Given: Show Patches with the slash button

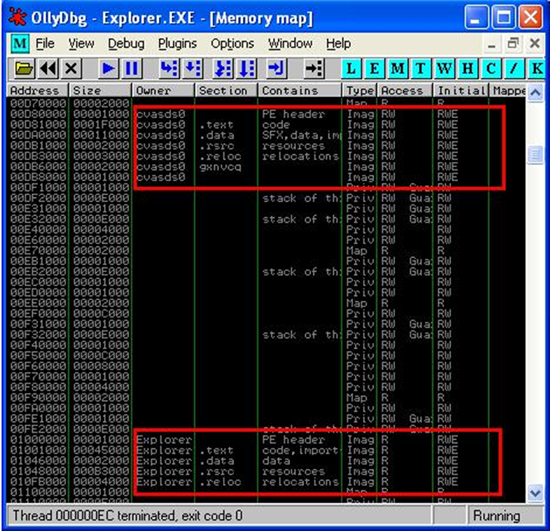Looking at the screenshot, I should 514,68.
